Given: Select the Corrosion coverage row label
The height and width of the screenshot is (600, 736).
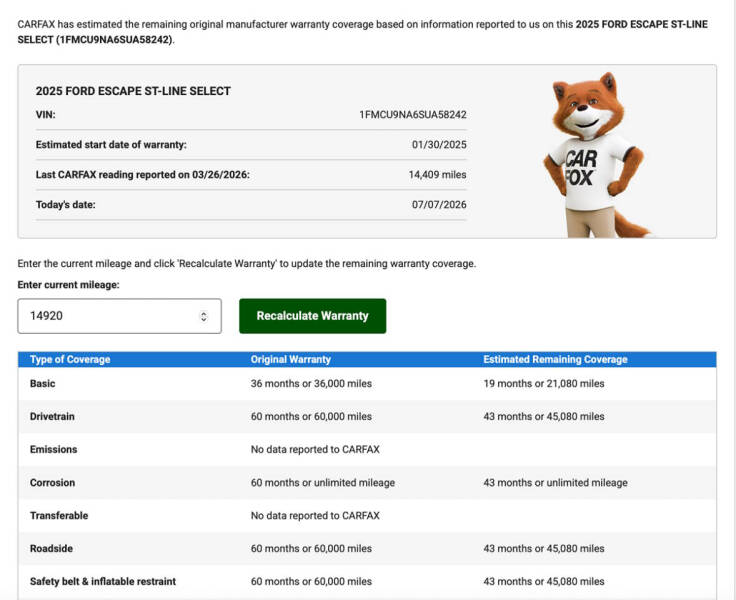Looking at the screenshot, I should [x=52, y=483].
